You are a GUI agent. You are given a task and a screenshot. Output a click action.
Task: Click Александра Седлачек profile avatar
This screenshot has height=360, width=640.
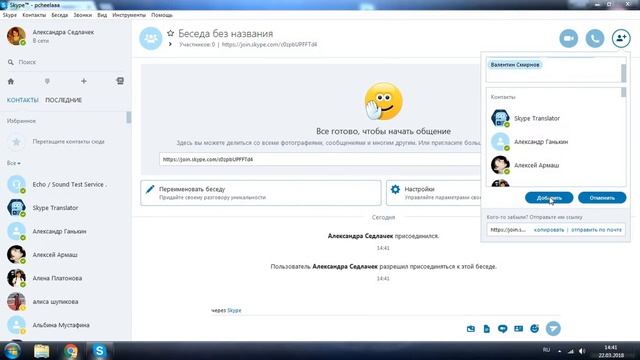16,36
